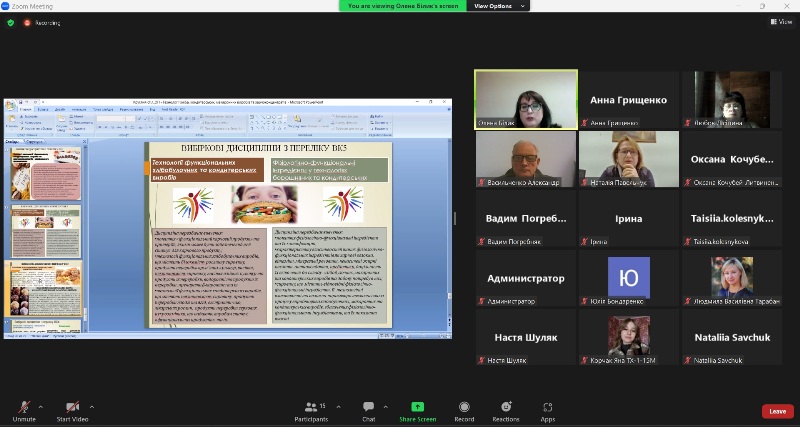Open the Reactions menu
800x427 pixels.
pyautogui.click(x=506, y=410)
